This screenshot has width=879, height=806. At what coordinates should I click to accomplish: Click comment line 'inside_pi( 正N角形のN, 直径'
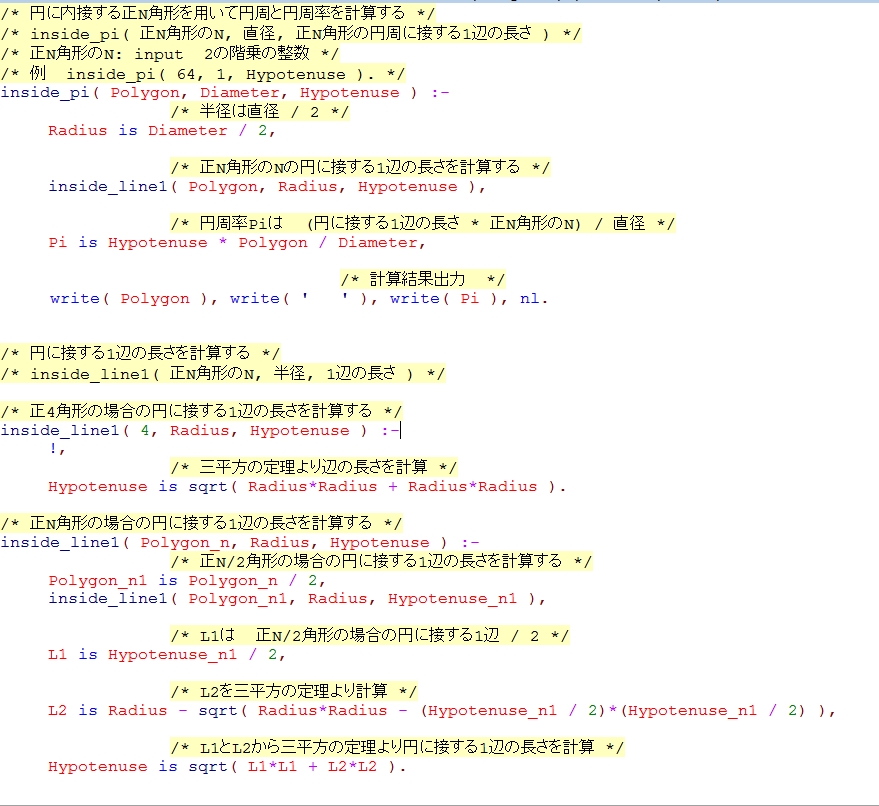pyautogui.click(x=291, y=34)
